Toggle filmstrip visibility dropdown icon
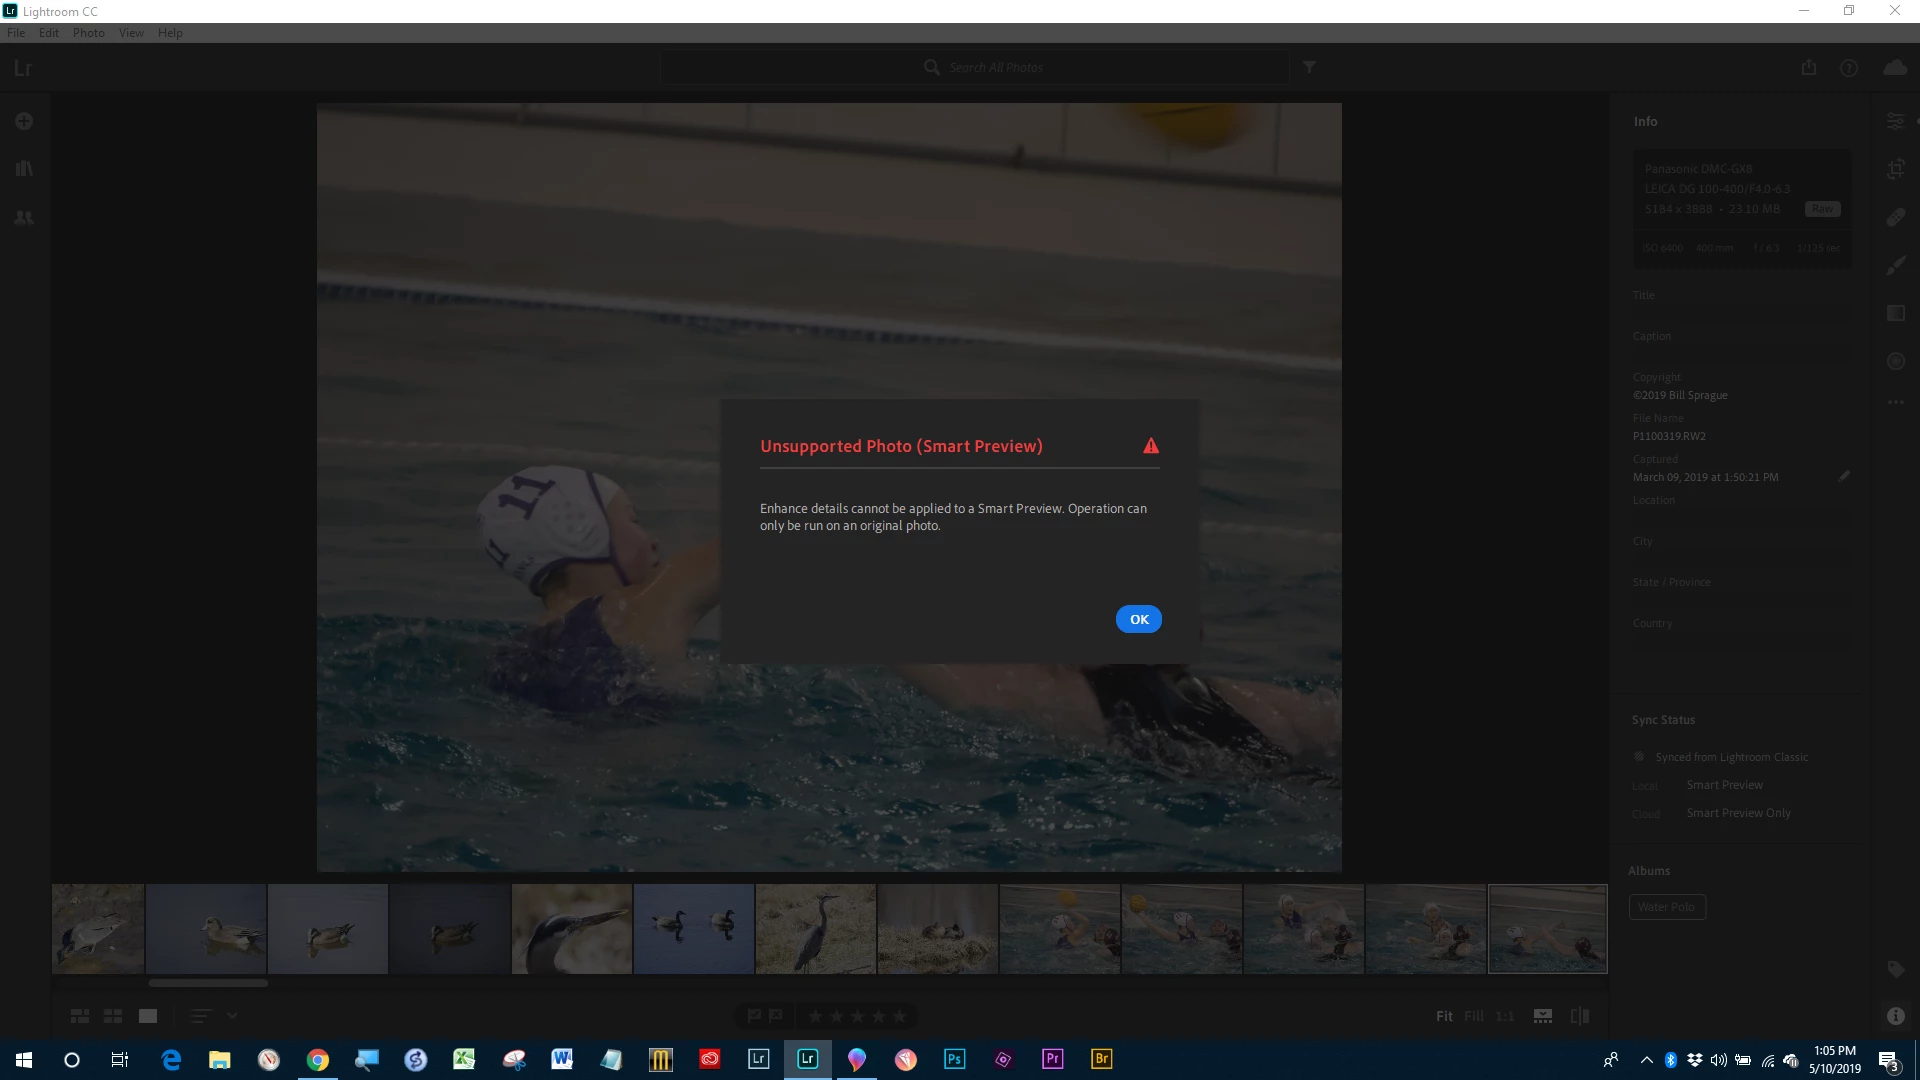Image resolution: width=1920 pixels, height=1080 pixels. click(1543, 1016)
